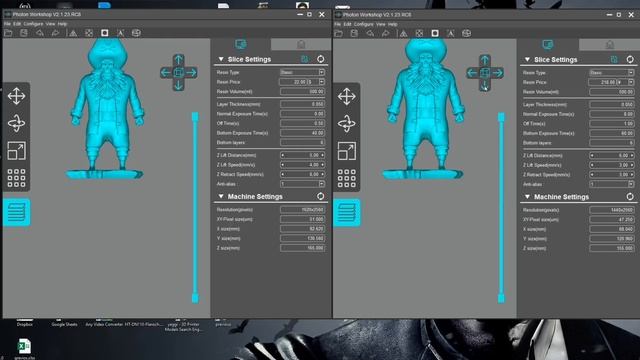Click top handle of left window layer slider
640x360 pixels.
[195, 117]
